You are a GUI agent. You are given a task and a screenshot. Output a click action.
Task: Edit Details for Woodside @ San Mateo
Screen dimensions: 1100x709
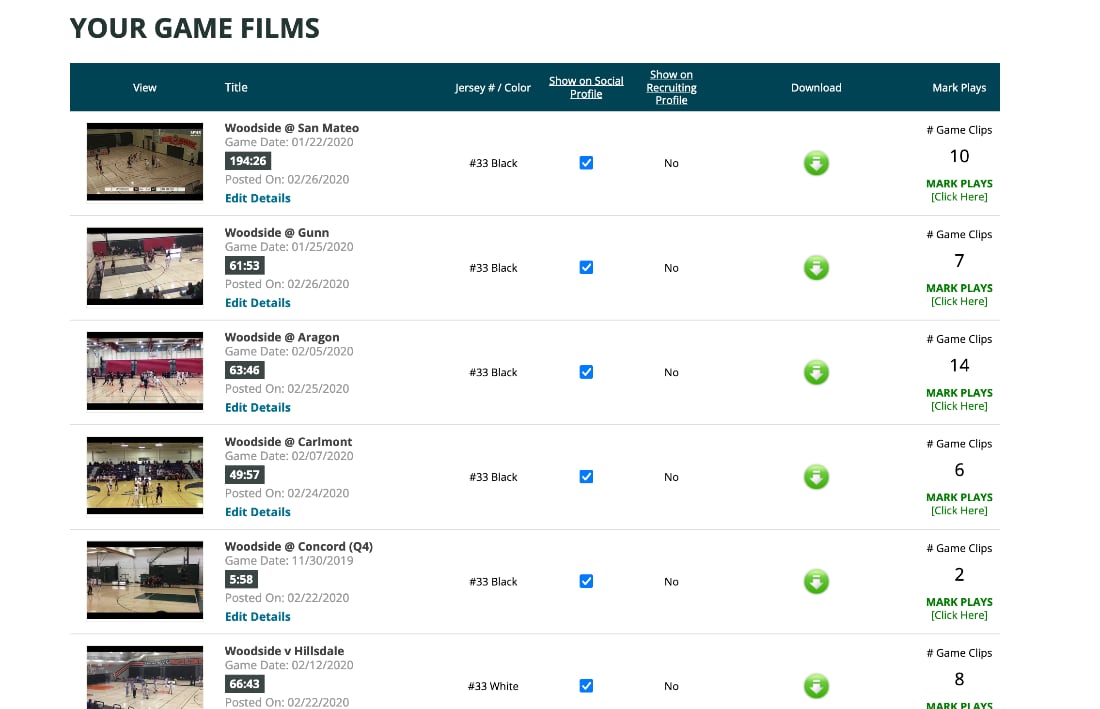pyautogui.click(x=257, y=198)
